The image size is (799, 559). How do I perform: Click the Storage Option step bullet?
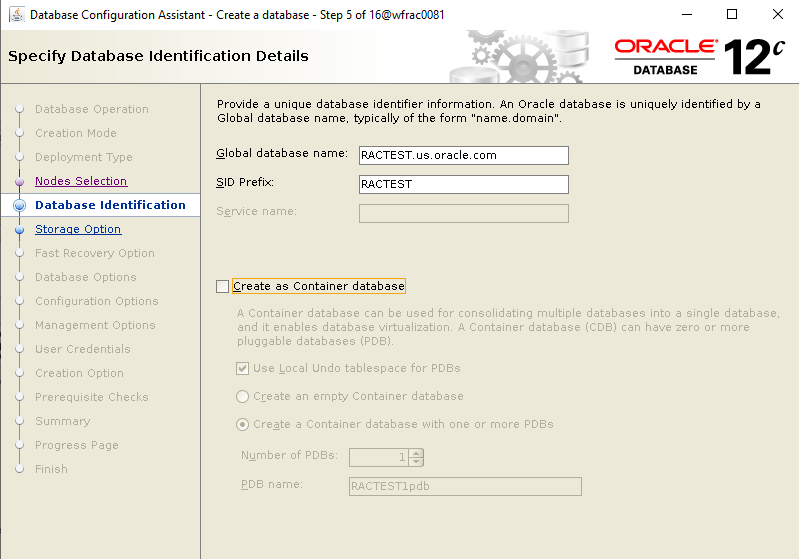pos(19,230)
